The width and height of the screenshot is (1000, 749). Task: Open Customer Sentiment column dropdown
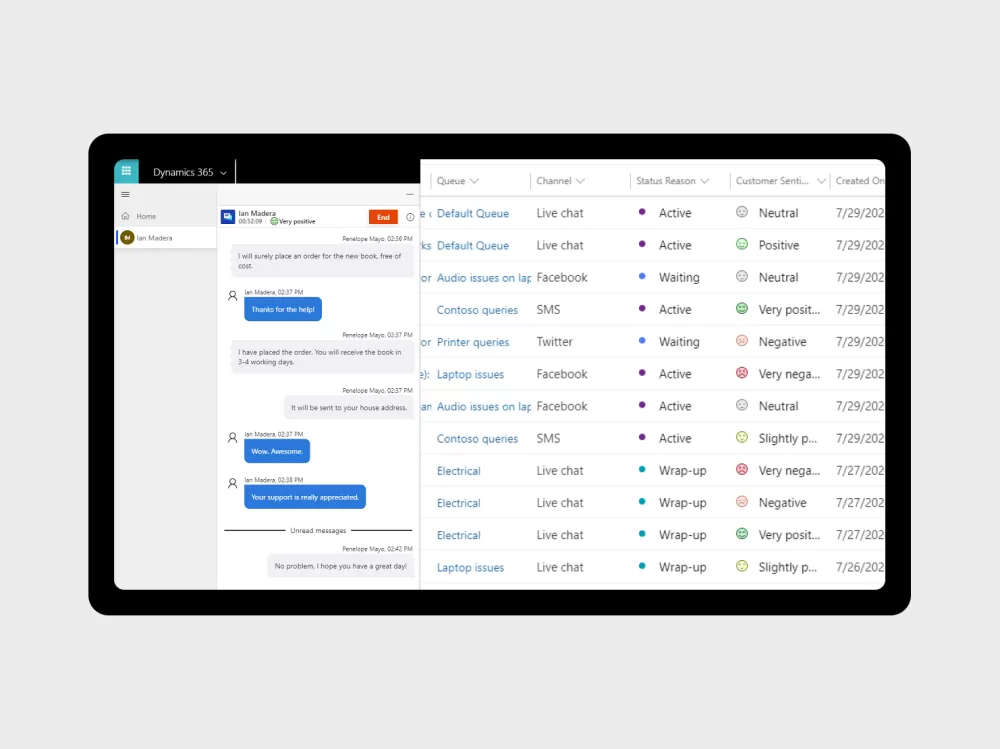pyautogui.click(x=821, y=181)
